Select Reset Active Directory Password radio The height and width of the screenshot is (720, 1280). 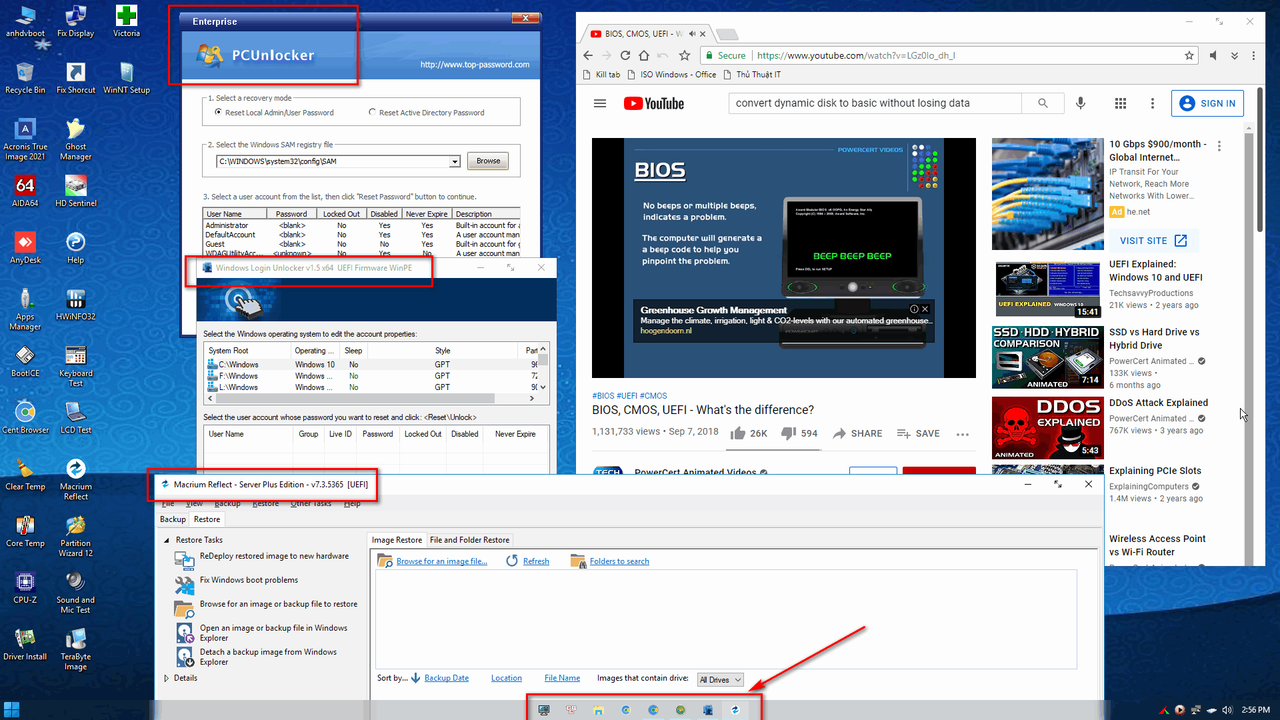click(x=373, y=113)
